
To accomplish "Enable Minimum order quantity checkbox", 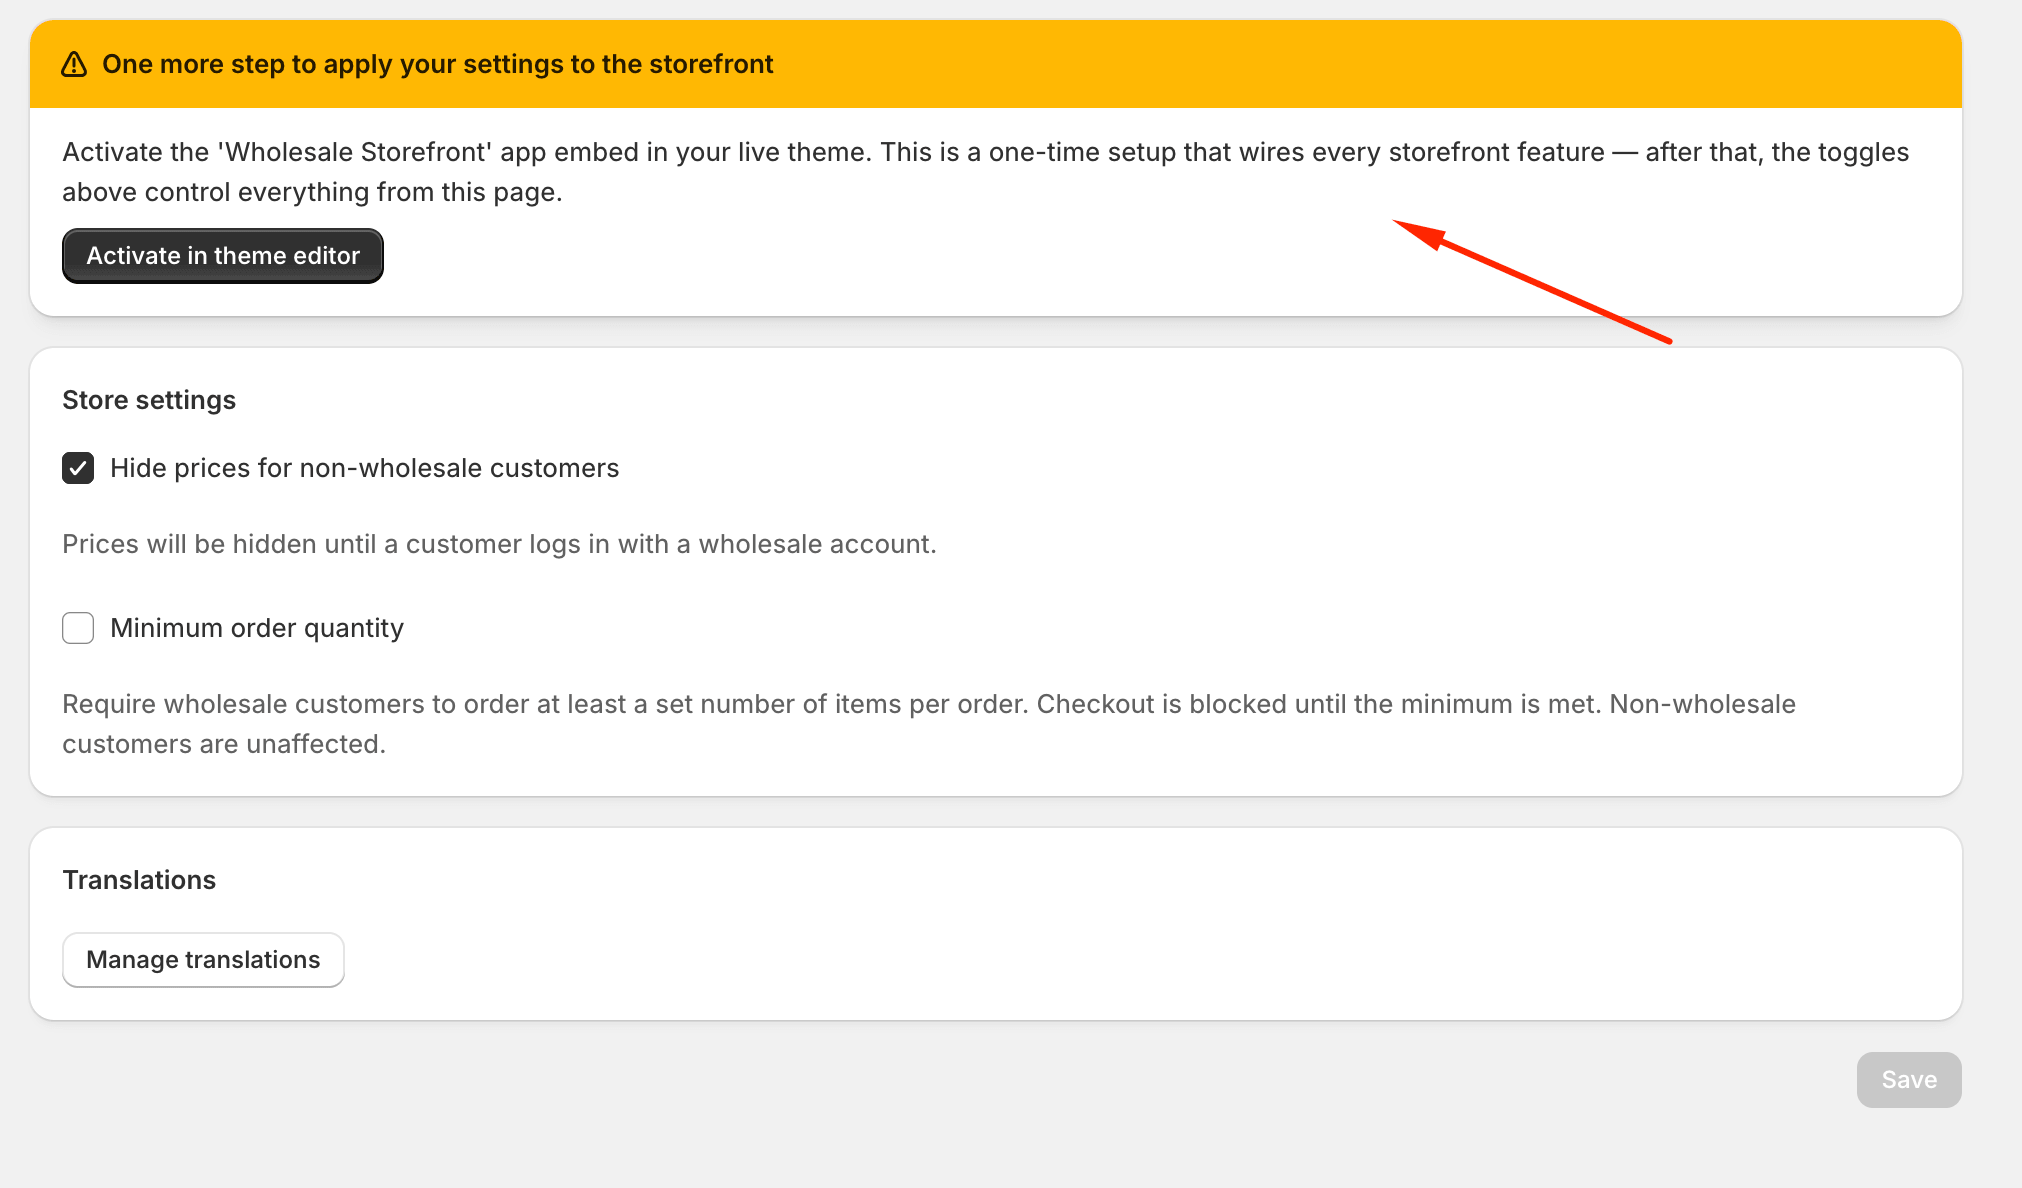I will tap(78, 628).
